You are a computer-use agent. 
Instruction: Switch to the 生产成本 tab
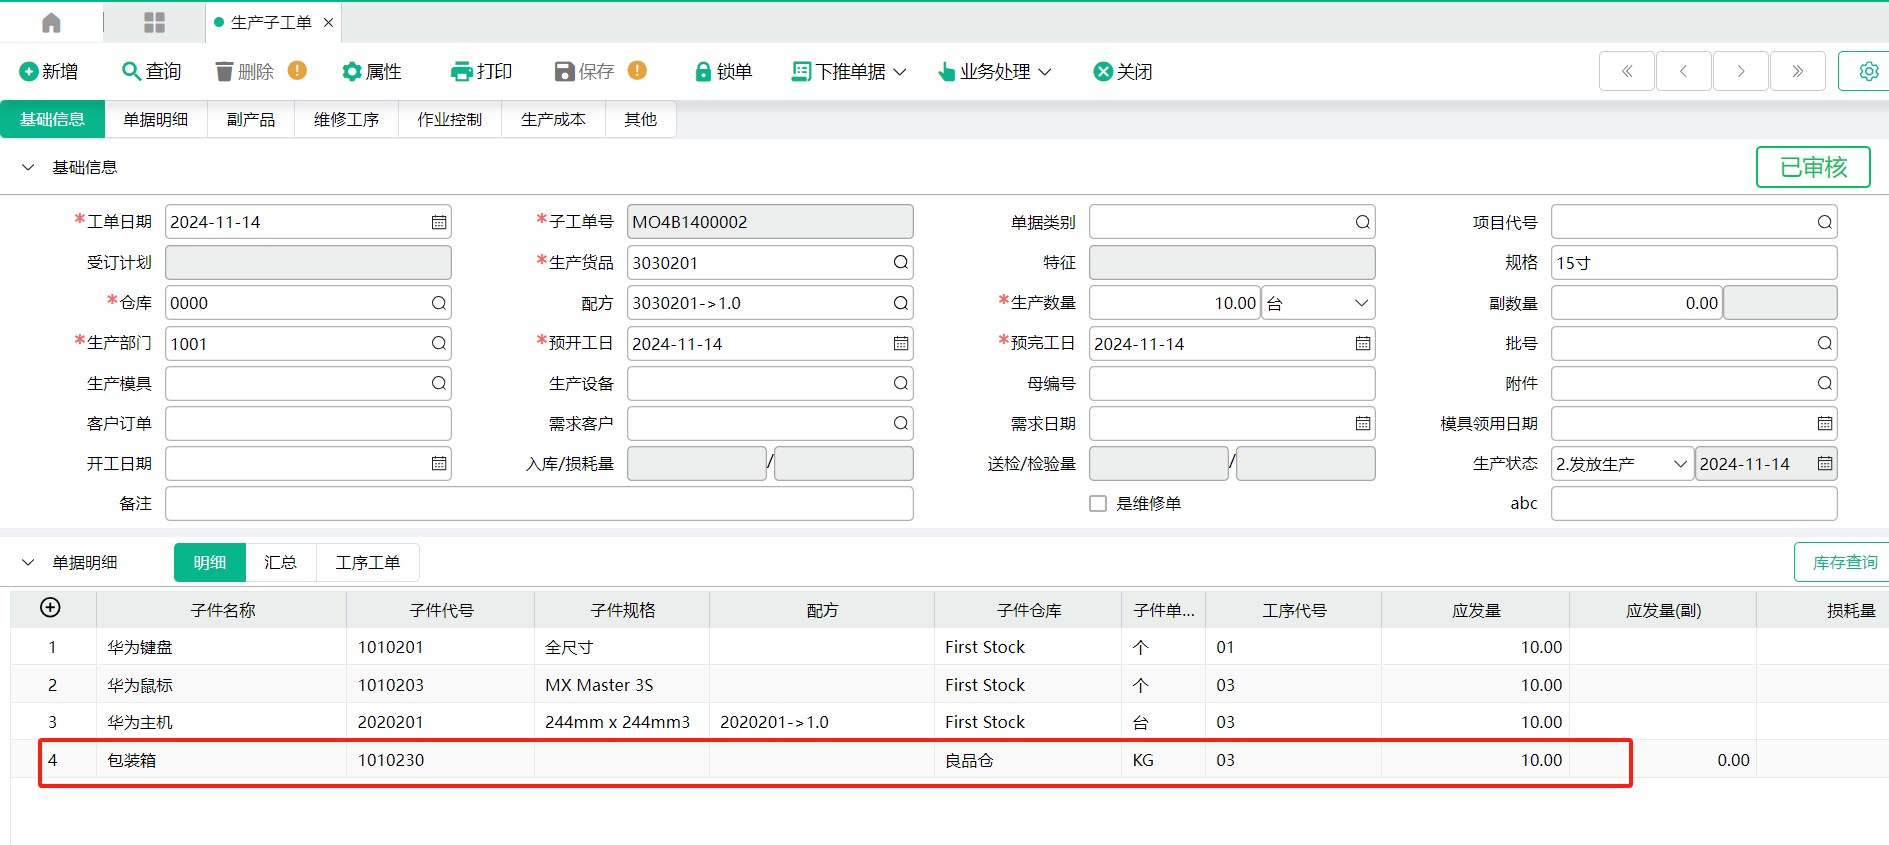point(553,119)
